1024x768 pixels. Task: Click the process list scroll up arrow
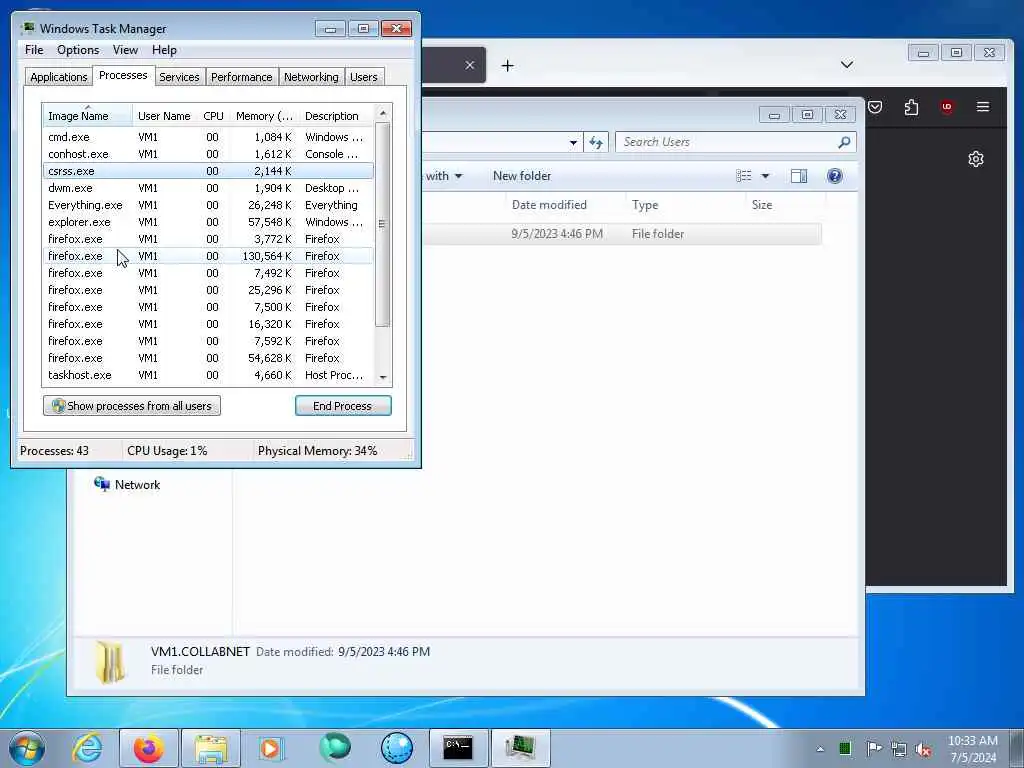383,114
